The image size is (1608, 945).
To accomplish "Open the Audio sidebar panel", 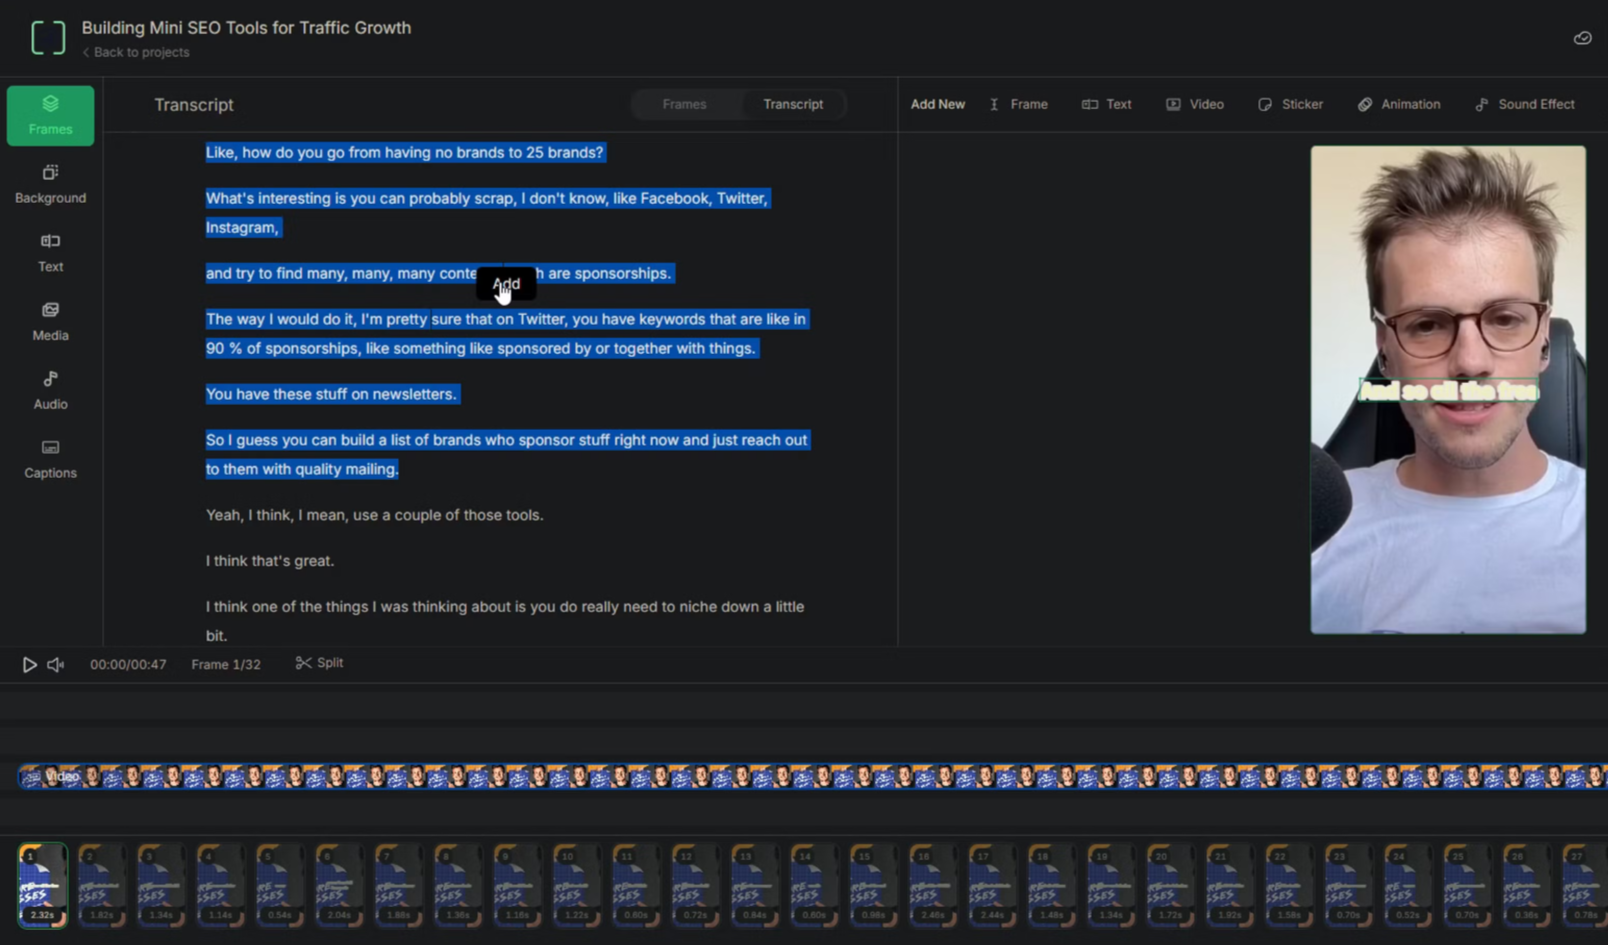I will (x=50, y=390).
